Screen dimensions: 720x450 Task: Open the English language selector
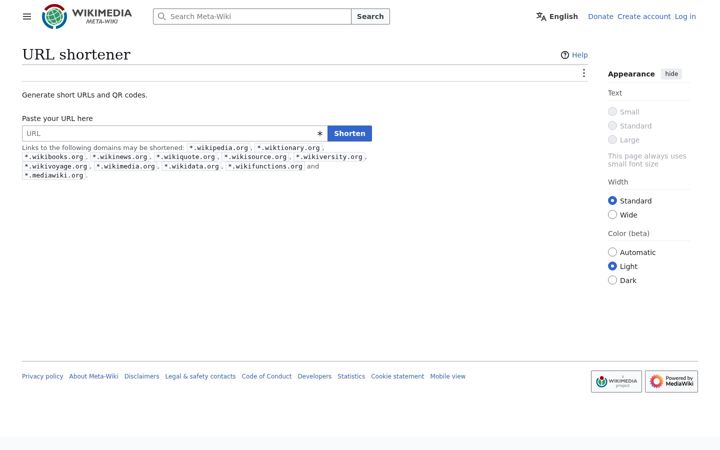(557, 17)
